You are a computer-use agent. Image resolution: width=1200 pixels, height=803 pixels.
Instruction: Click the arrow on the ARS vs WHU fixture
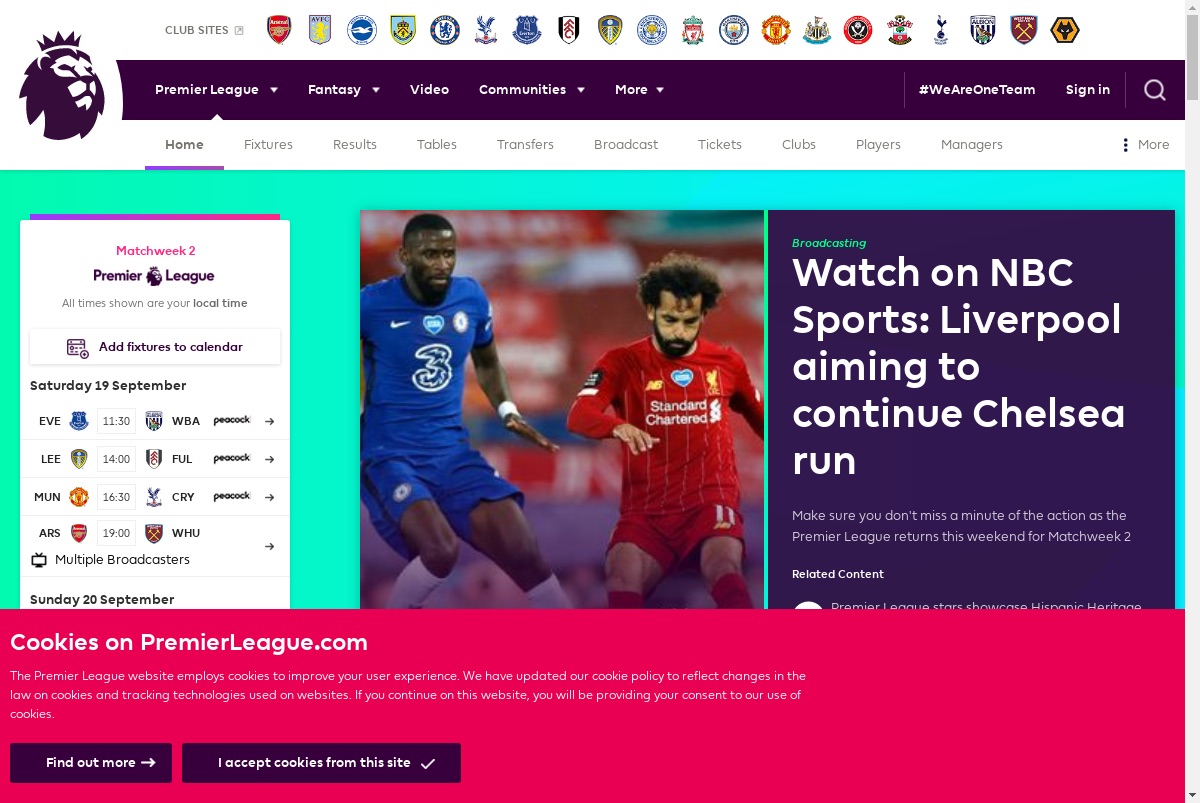coord(269,546)
